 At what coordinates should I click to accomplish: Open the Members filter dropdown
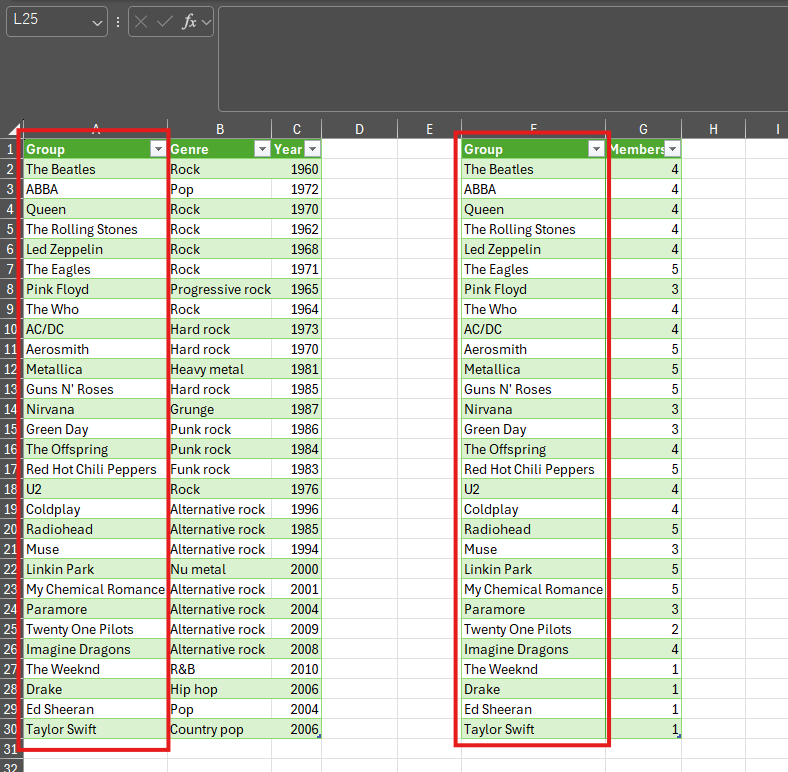point(672,149)
